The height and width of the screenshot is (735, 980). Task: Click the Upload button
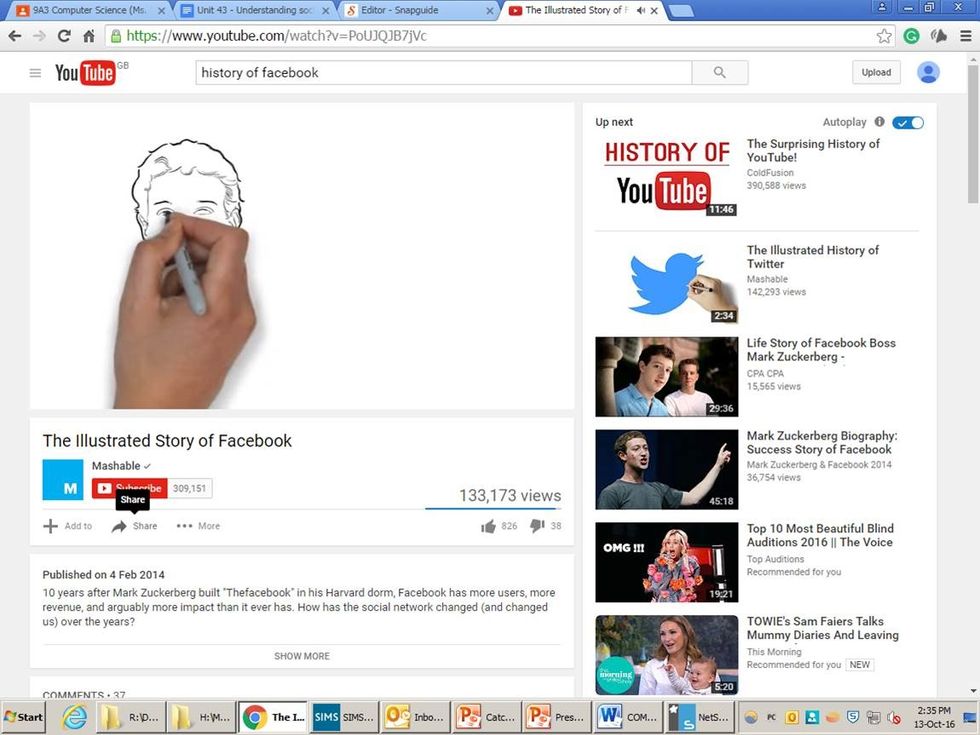(x=876, y=72)
